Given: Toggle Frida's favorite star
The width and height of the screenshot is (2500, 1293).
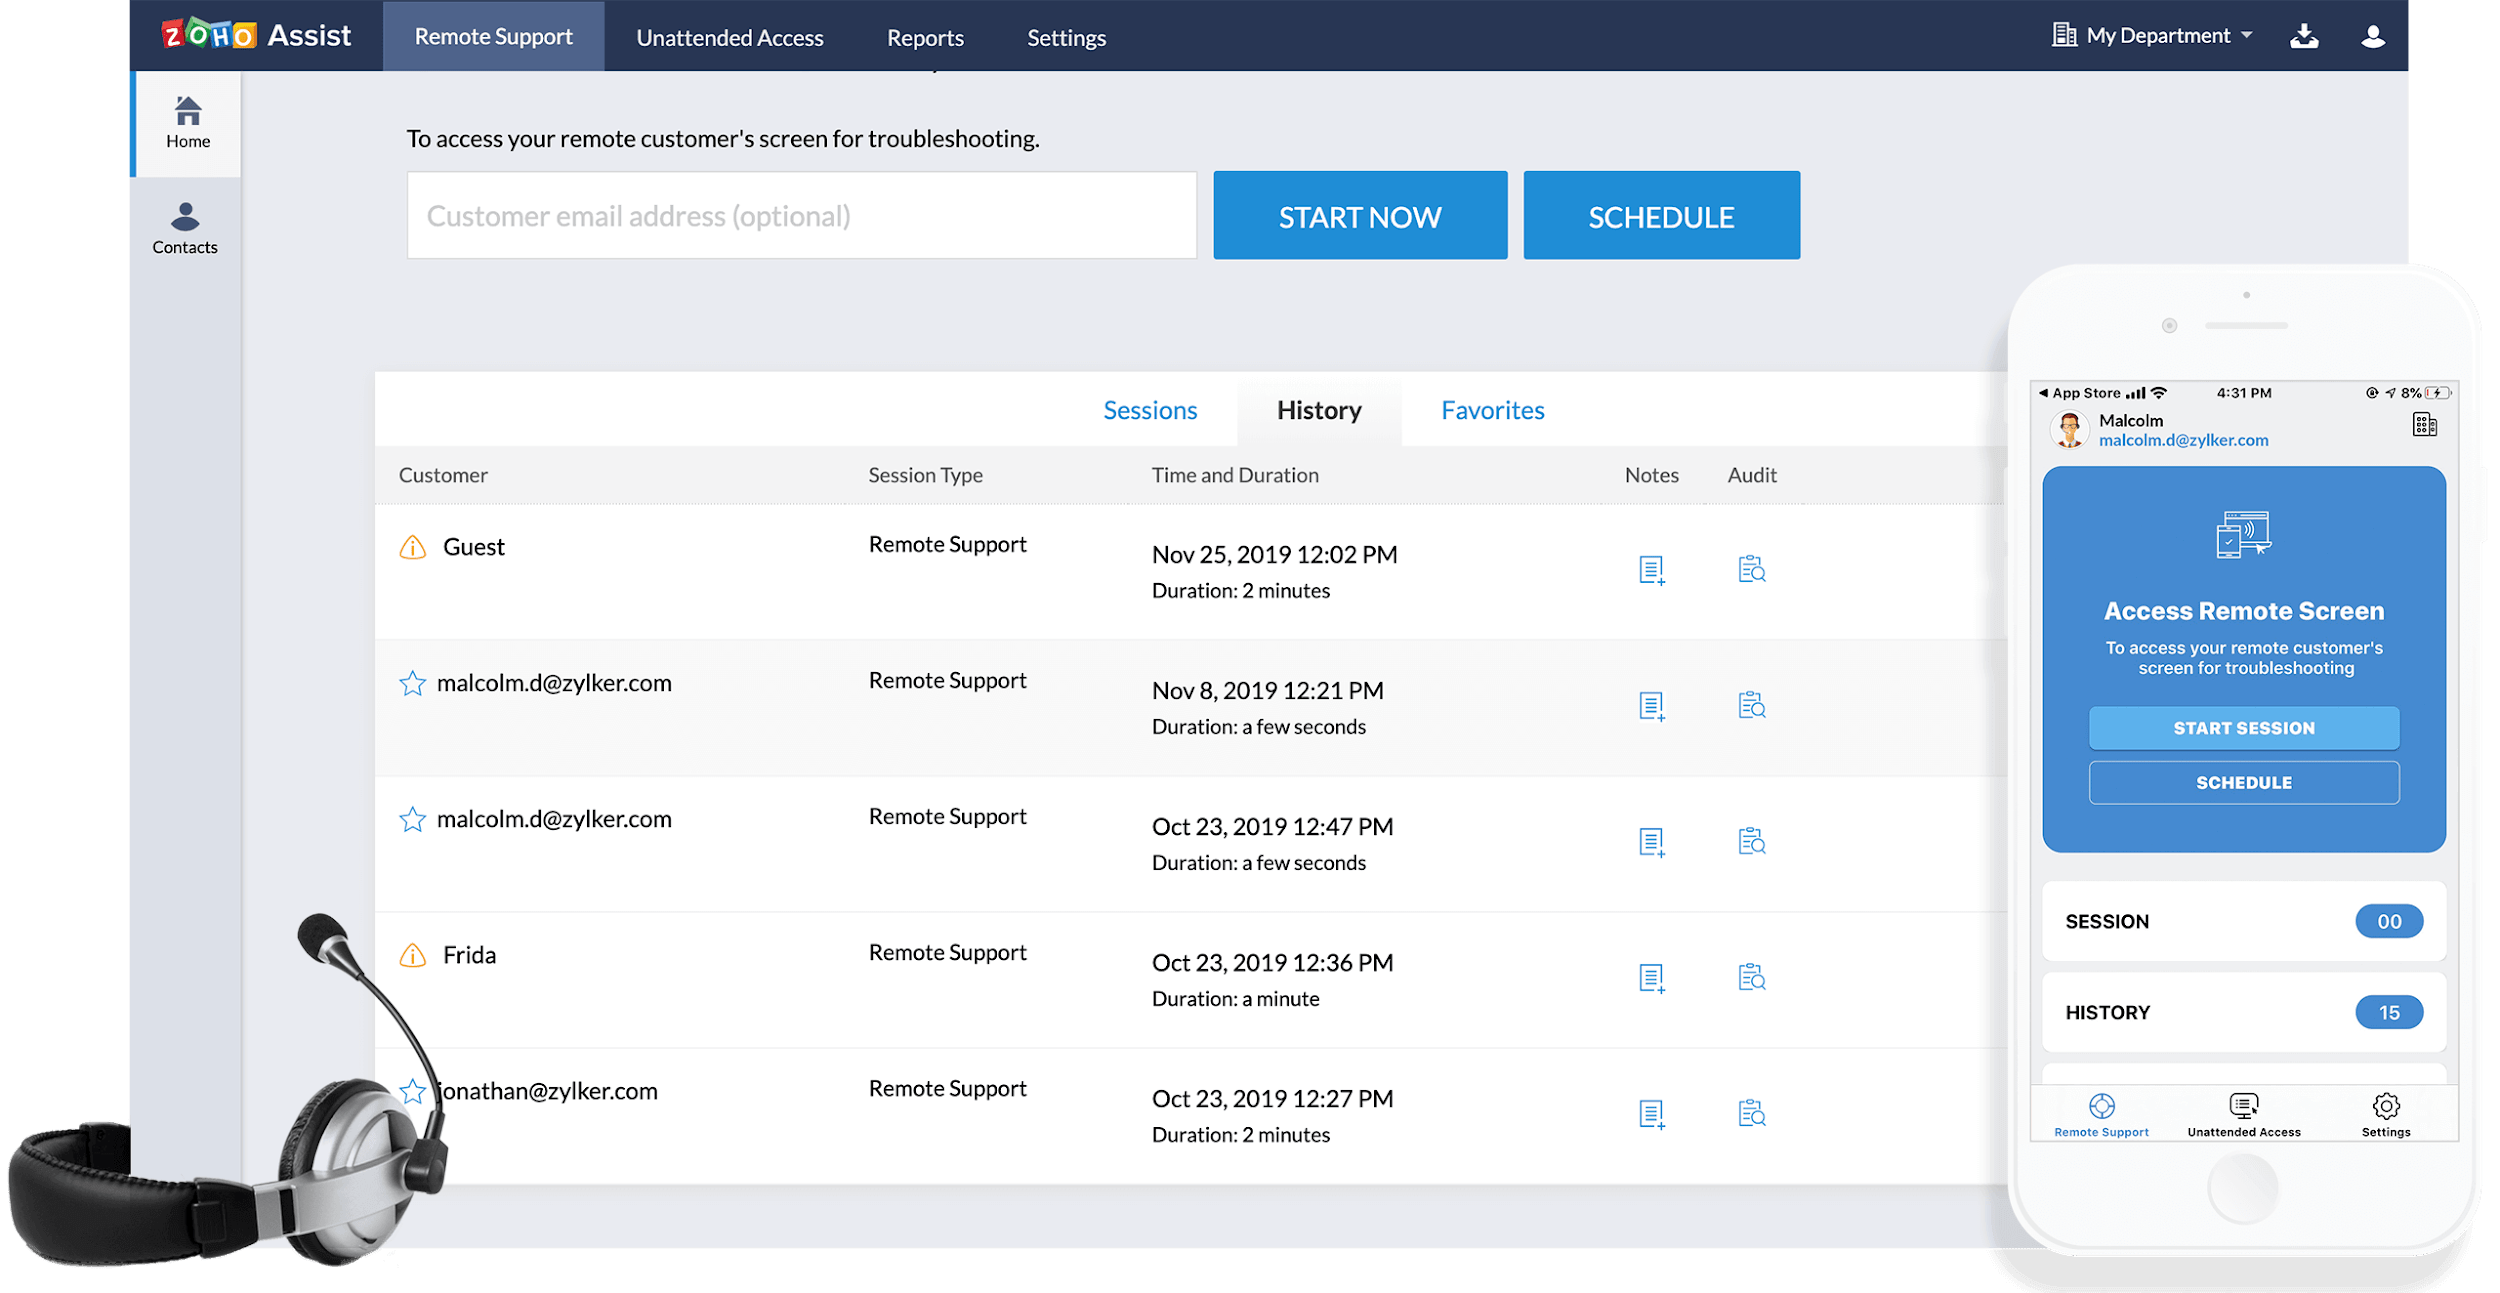Looking at the screenshot, I should click(412, 955).
